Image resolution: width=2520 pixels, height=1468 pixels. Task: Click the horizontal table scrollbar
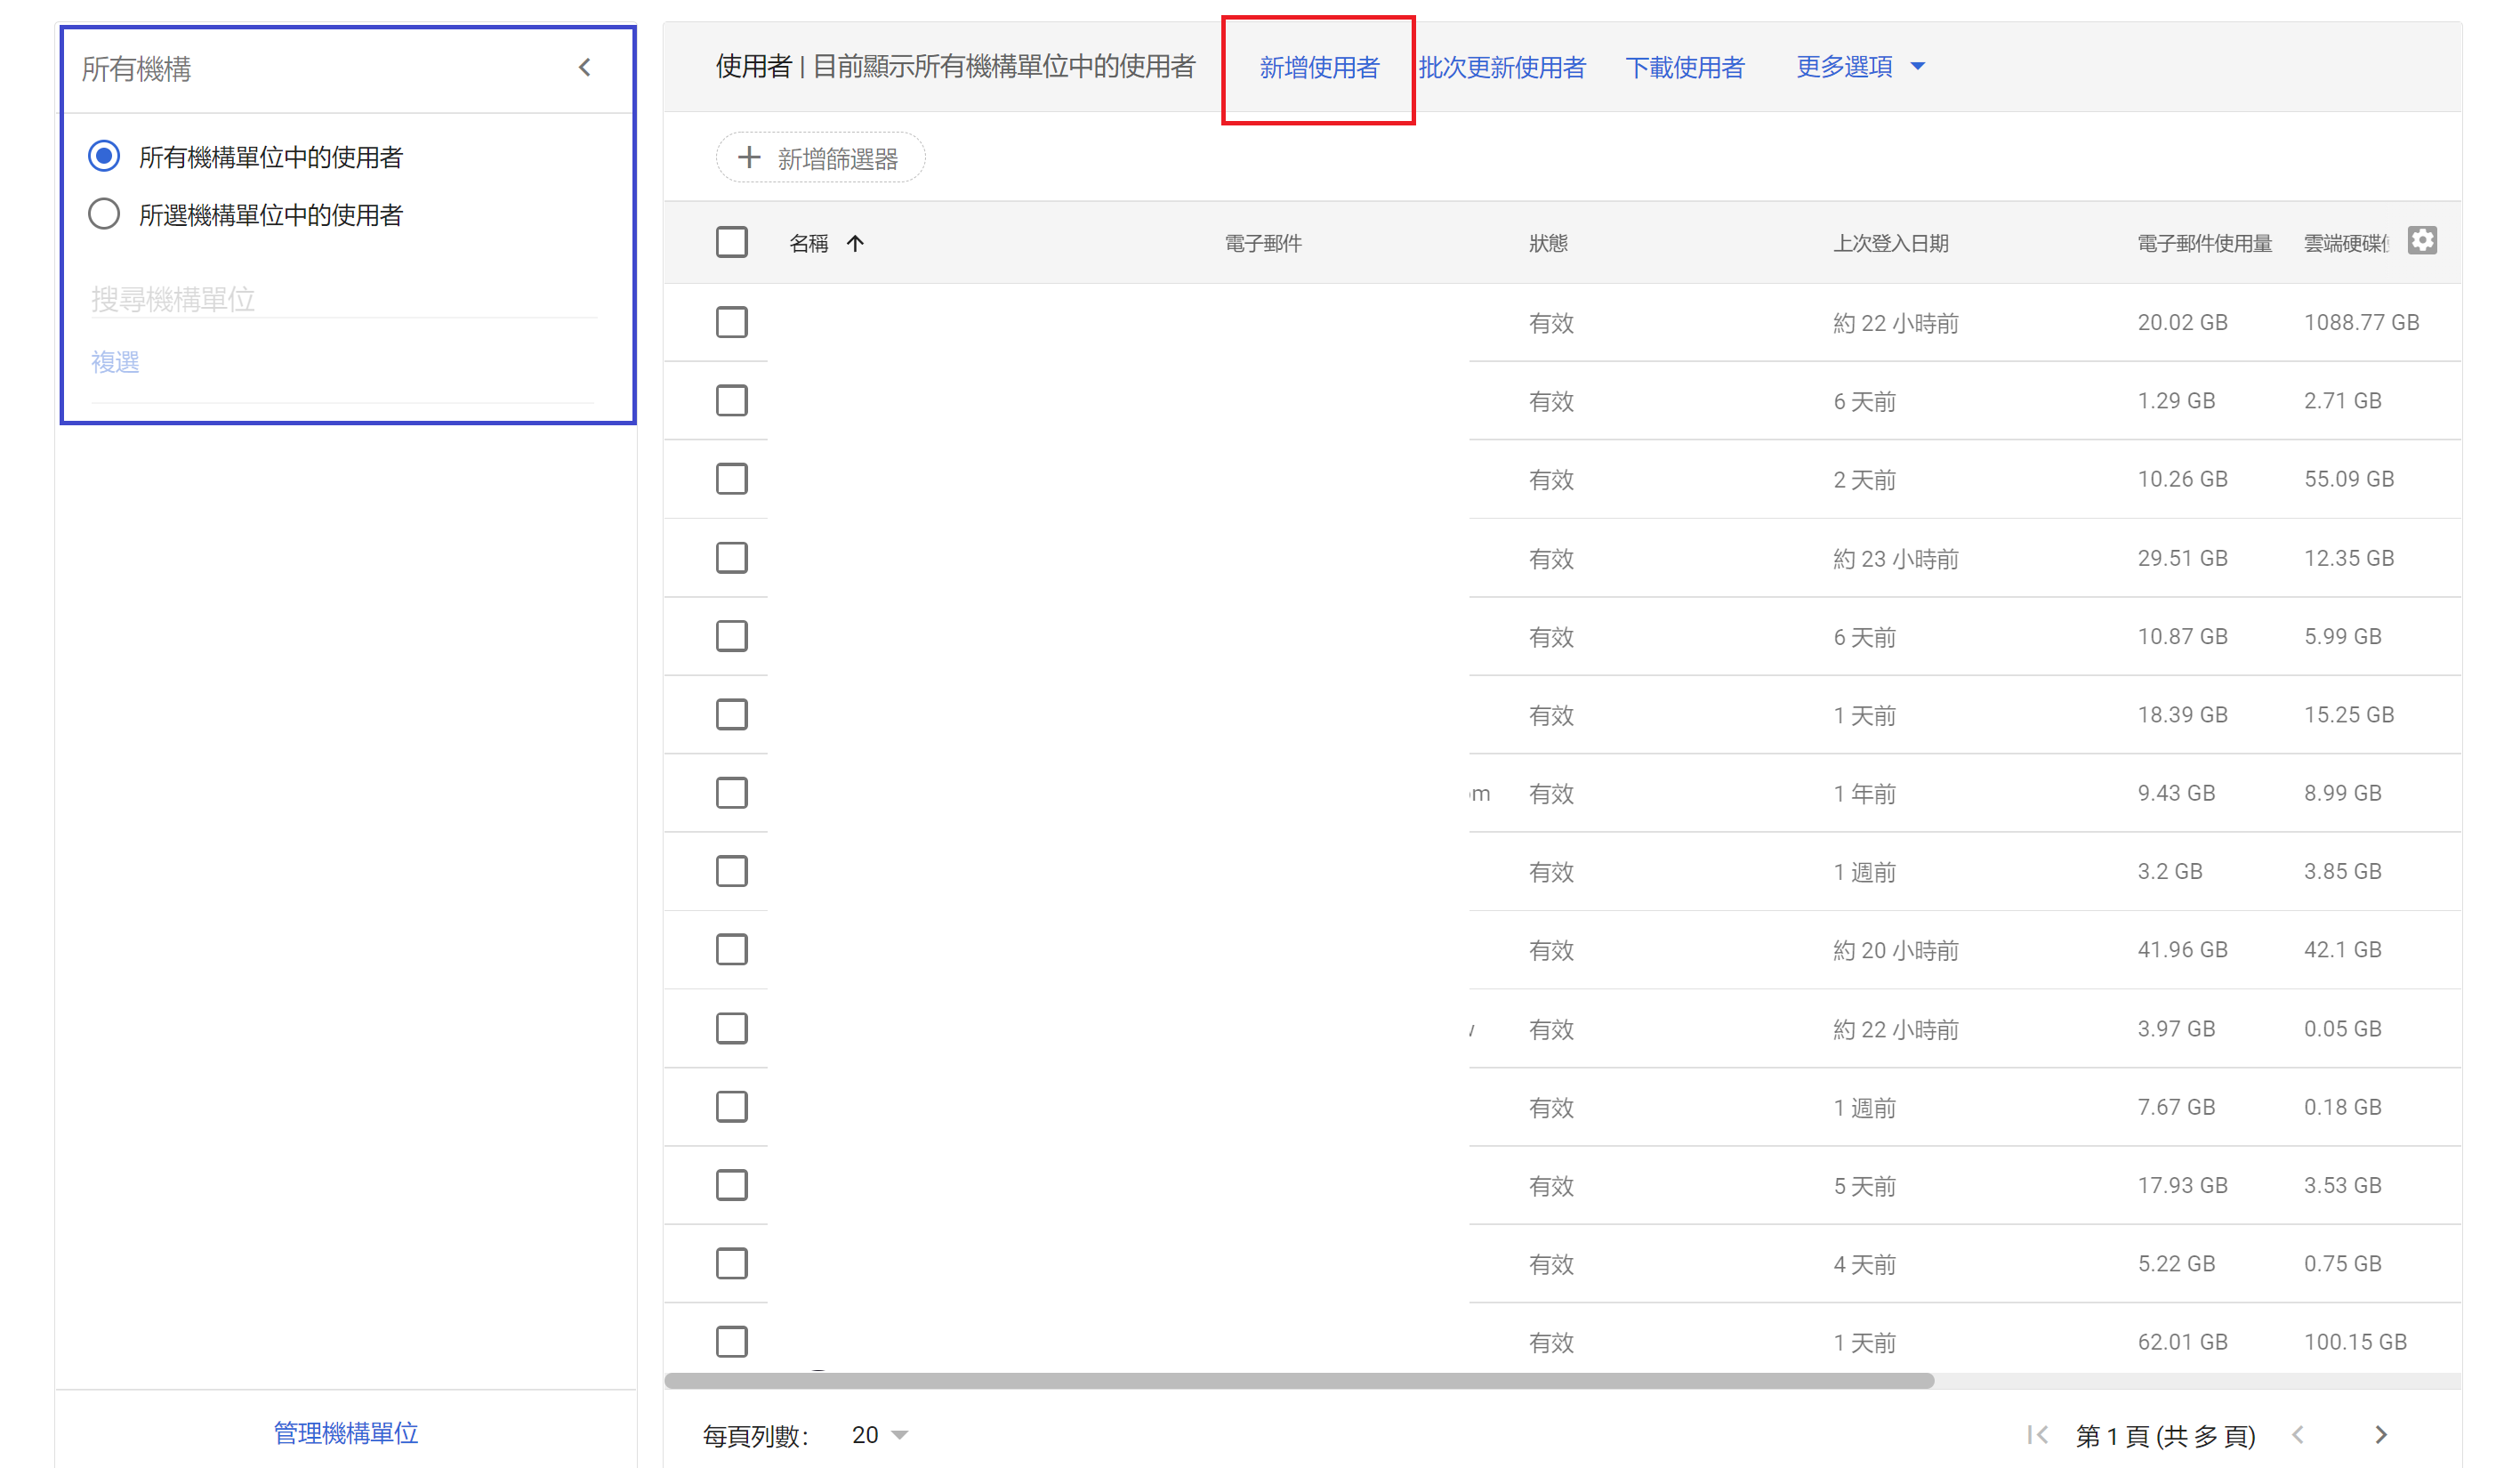pyautogui.click(x=1298, y=1380)
